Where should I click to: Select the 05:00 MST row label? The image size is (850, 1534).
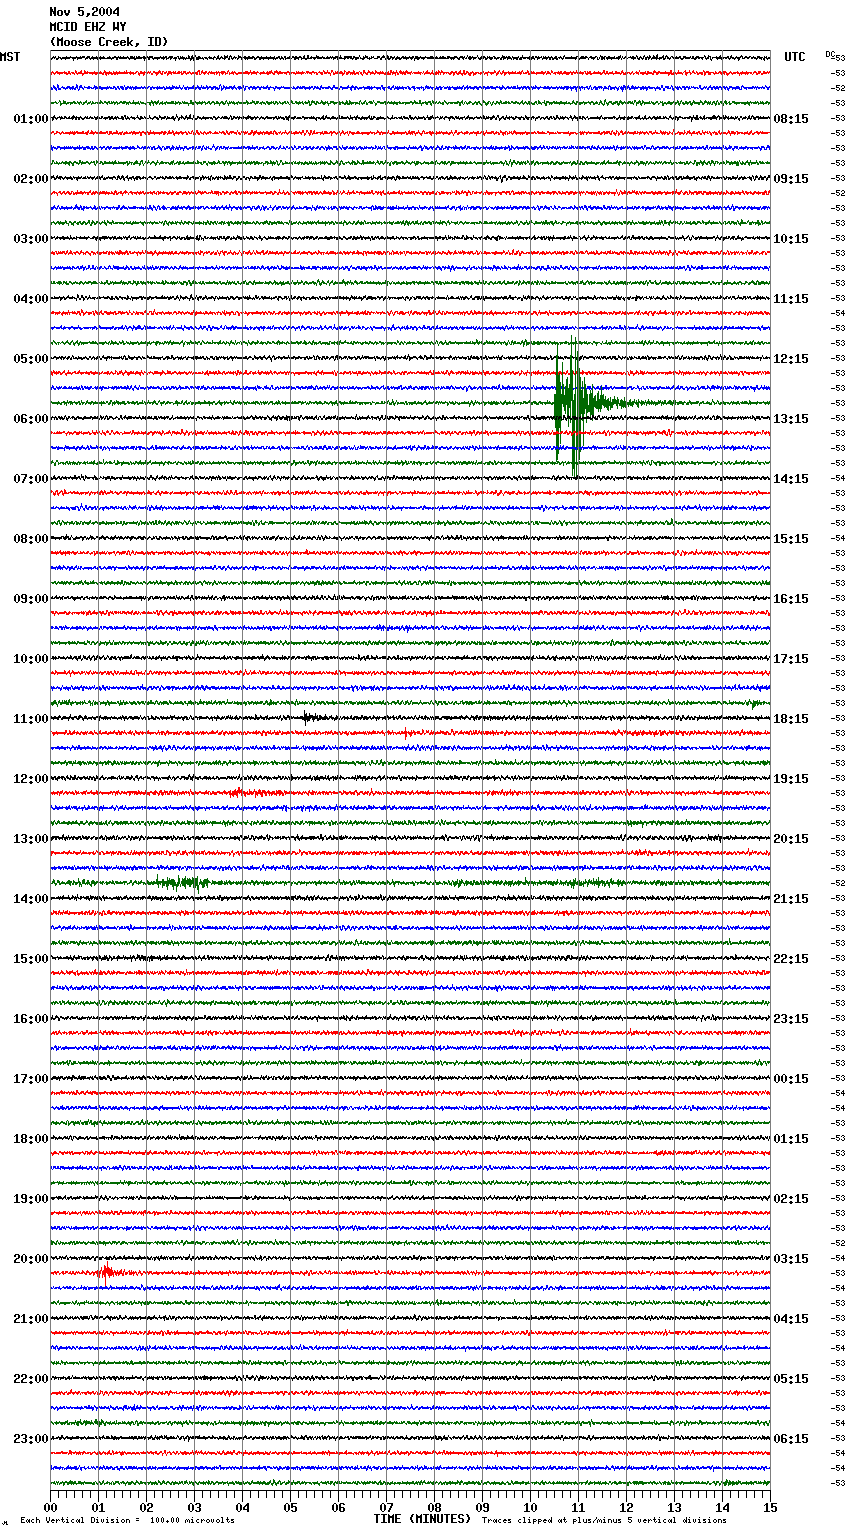tap(31, 359)
